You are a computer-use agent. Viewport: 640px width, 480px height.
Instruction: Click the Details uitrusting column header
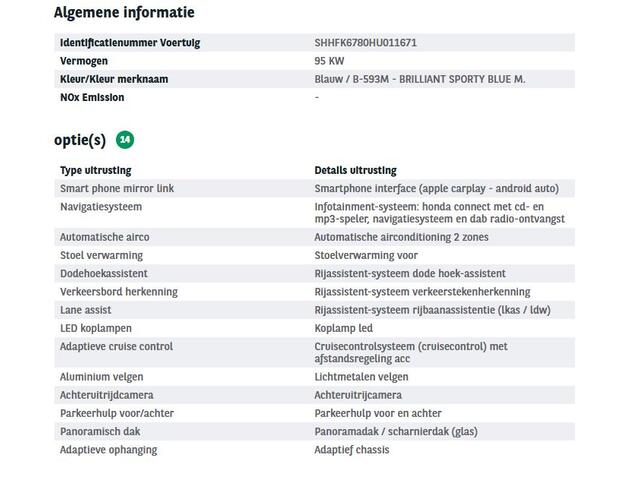coord(355,170)
